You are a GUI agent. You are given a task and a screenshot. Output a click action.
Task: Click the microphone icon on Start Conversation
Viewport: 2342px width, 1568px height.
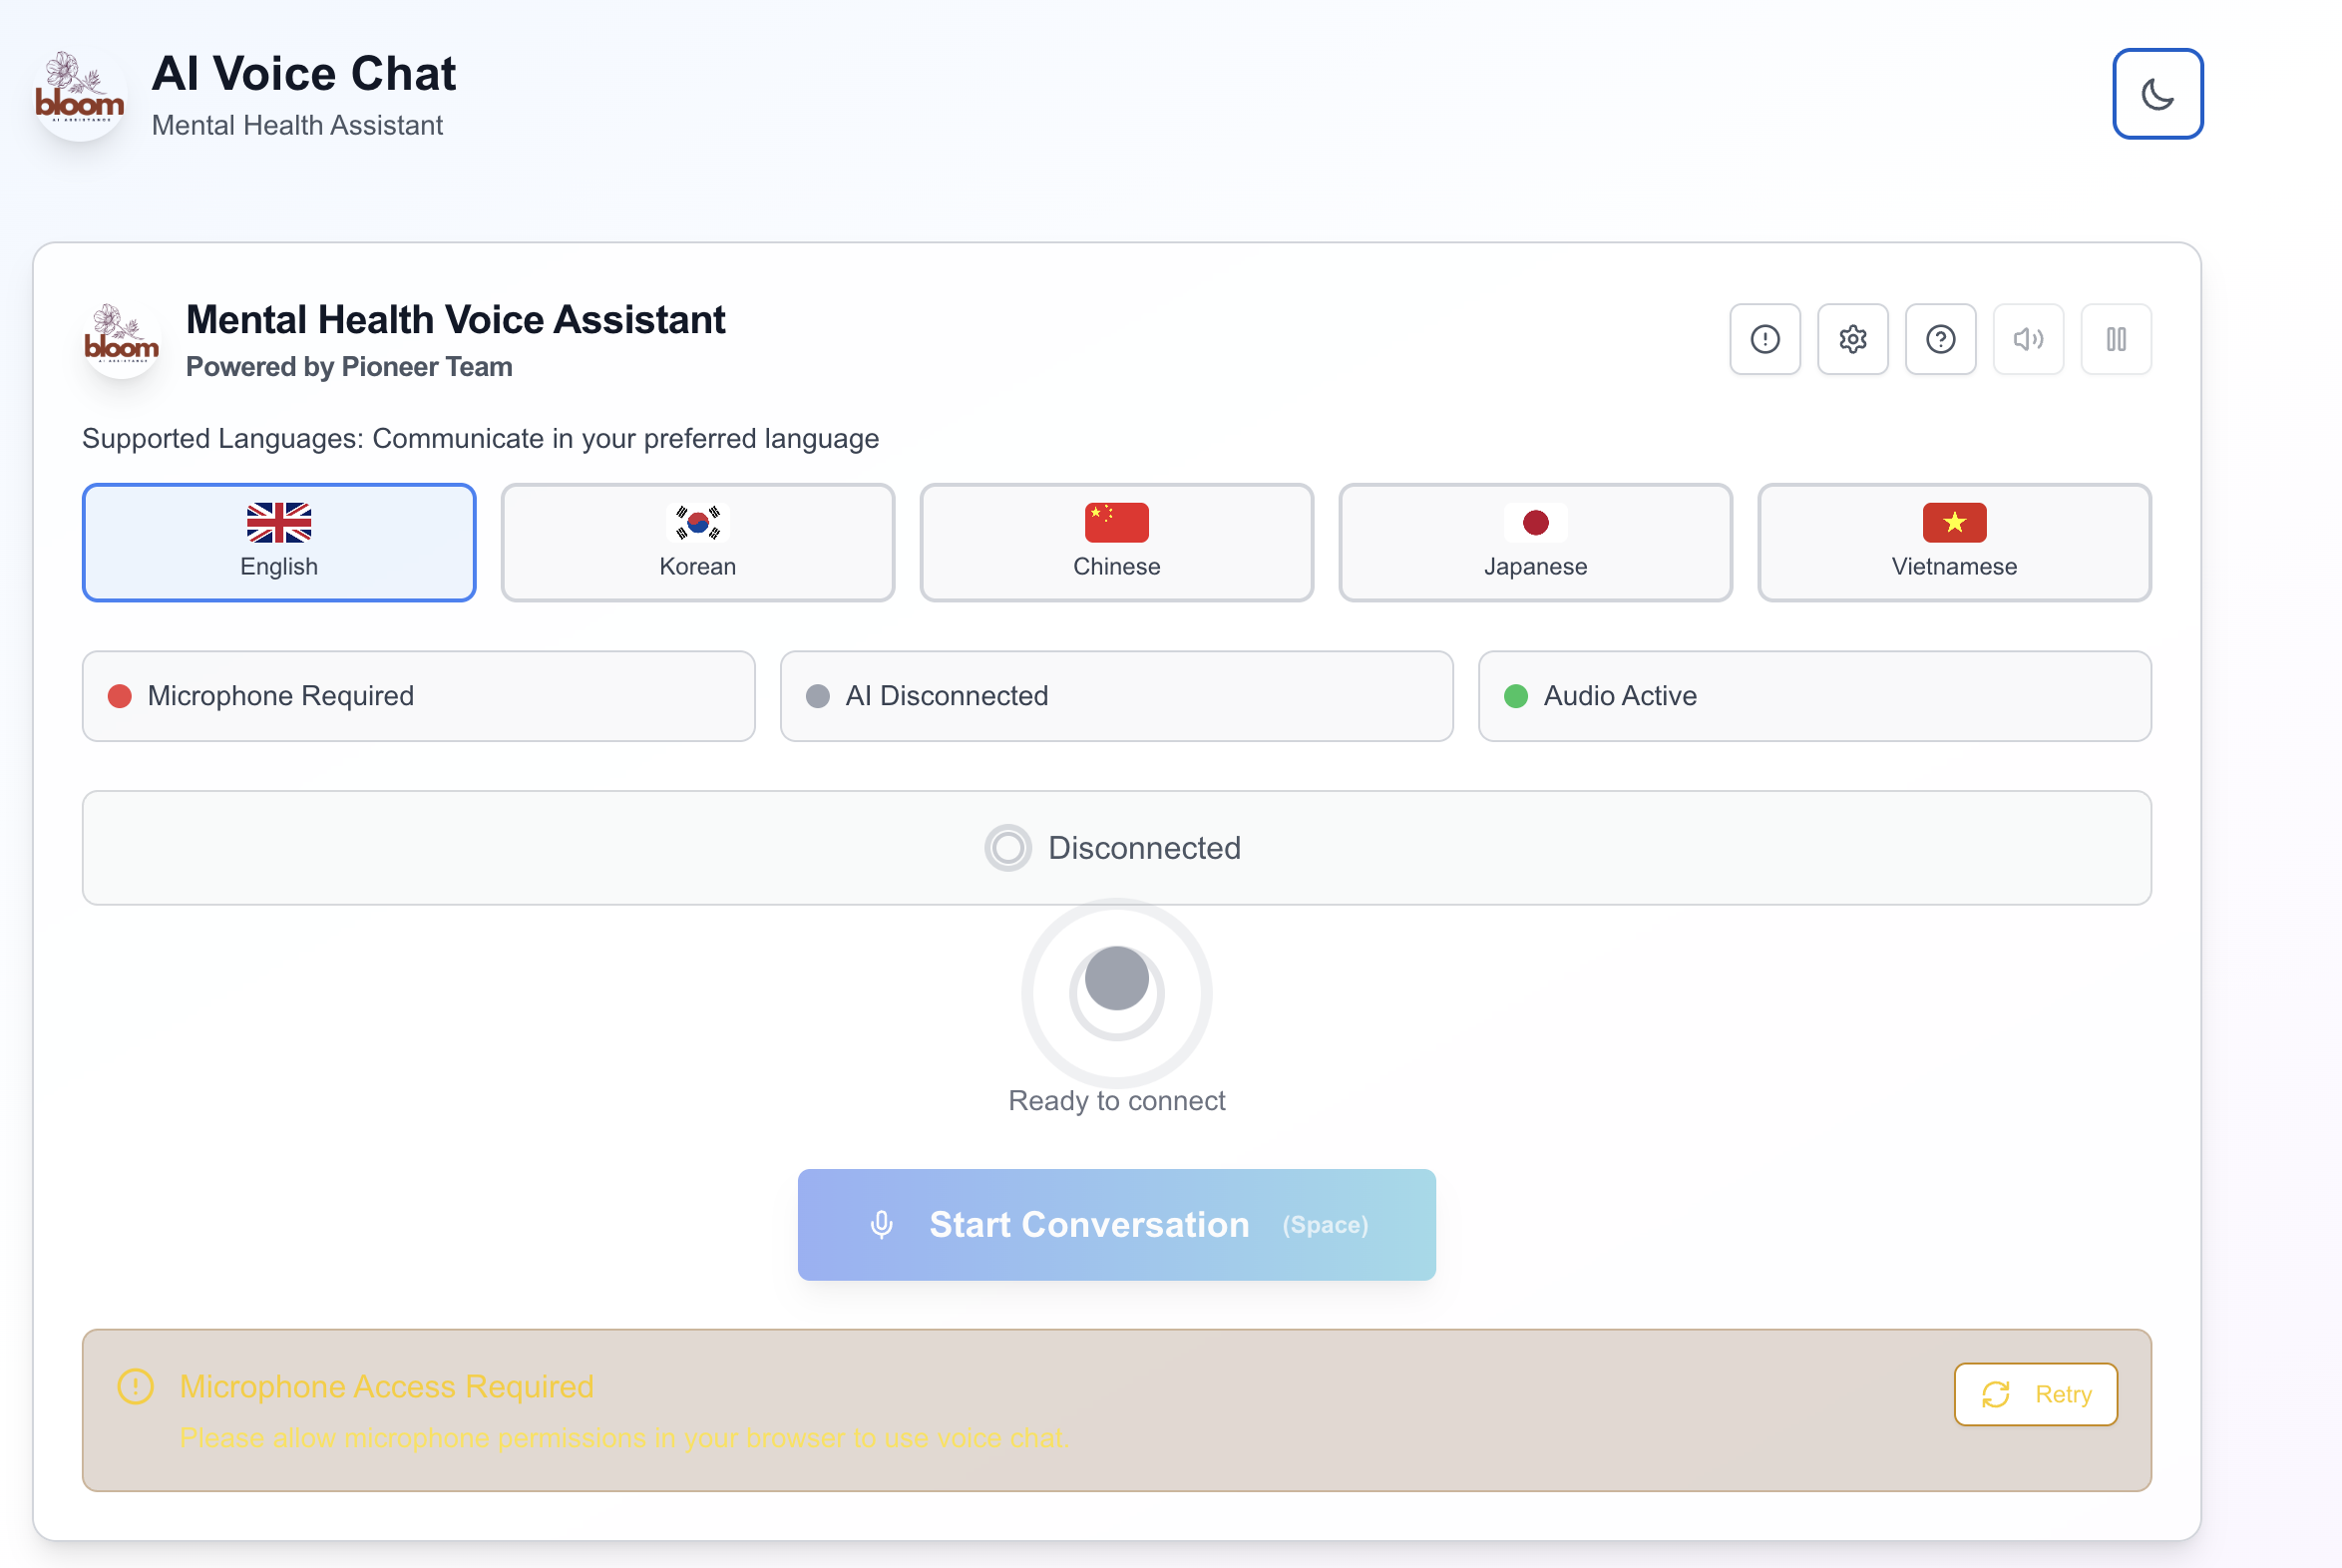(x=883, y=1224)
